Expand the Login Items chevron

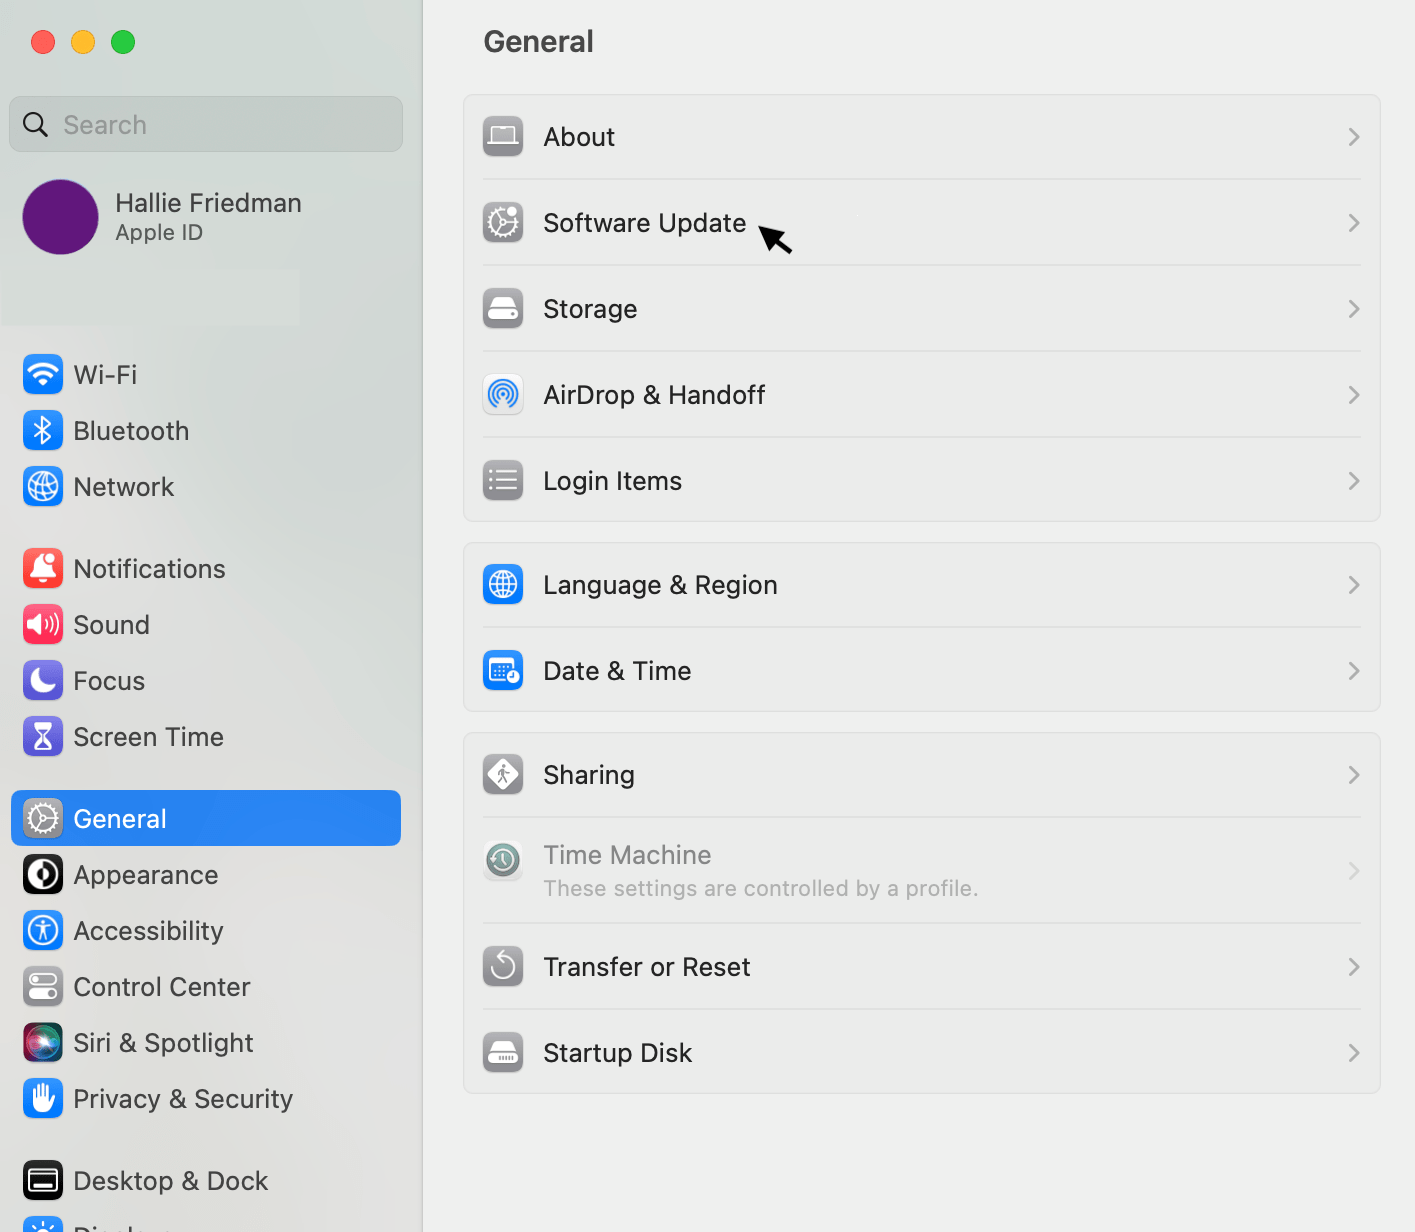pos(1354,481)
